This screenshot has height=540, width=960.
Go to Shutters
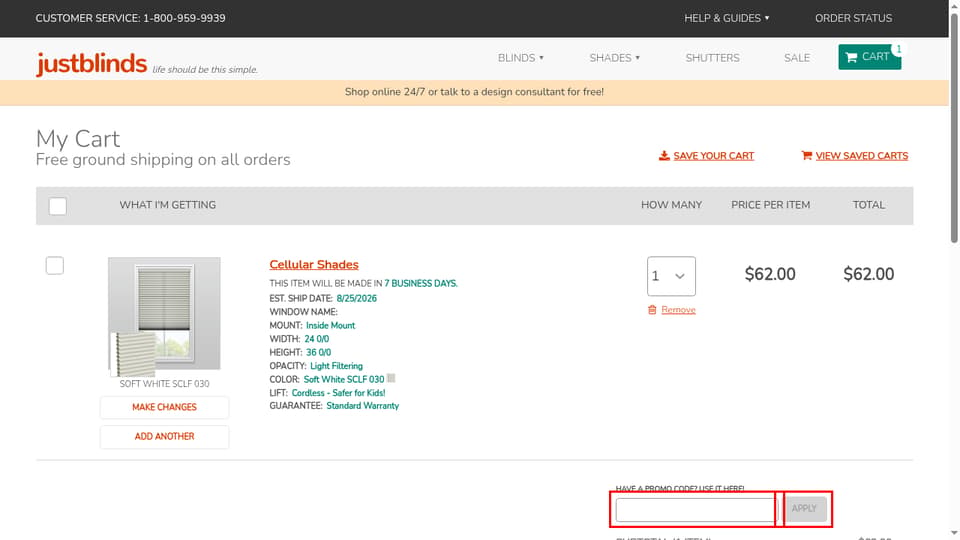712,58
